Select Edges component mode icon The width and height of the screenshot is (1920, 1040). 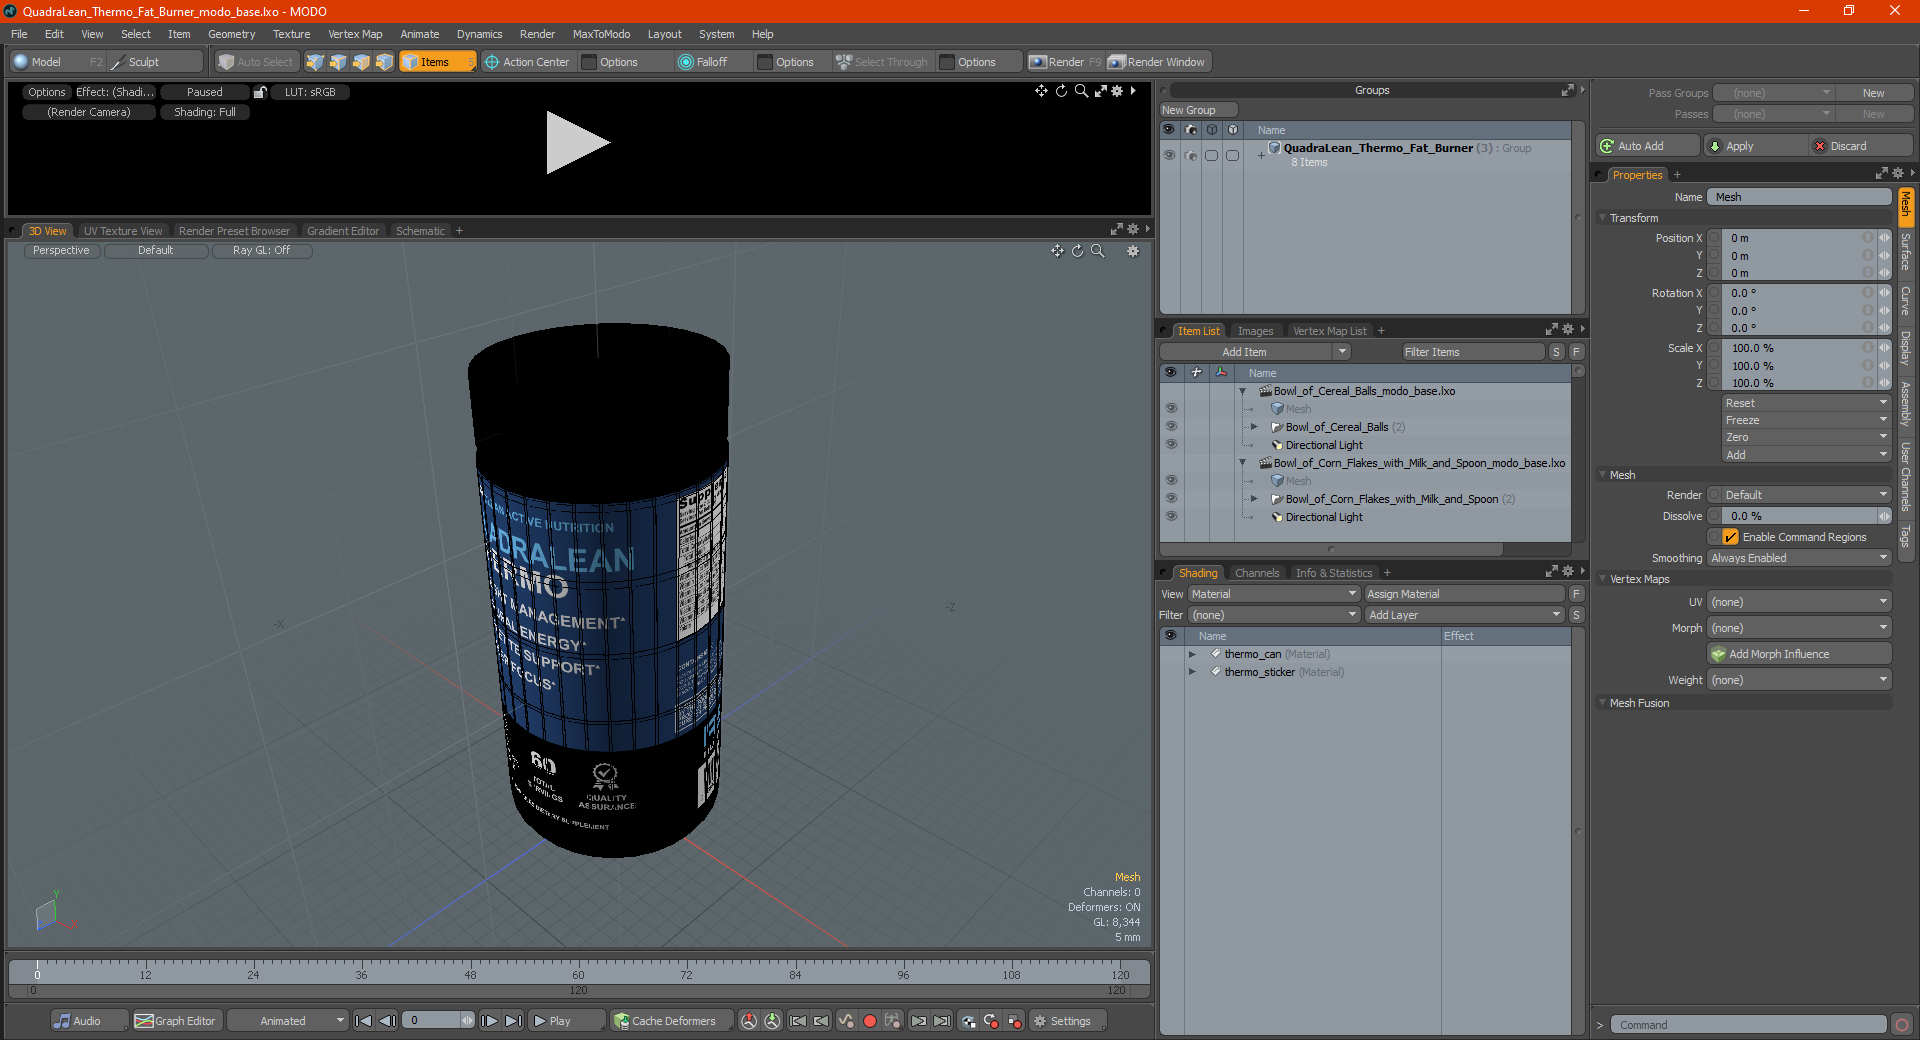pyautogui.click(x=338, y=62)
